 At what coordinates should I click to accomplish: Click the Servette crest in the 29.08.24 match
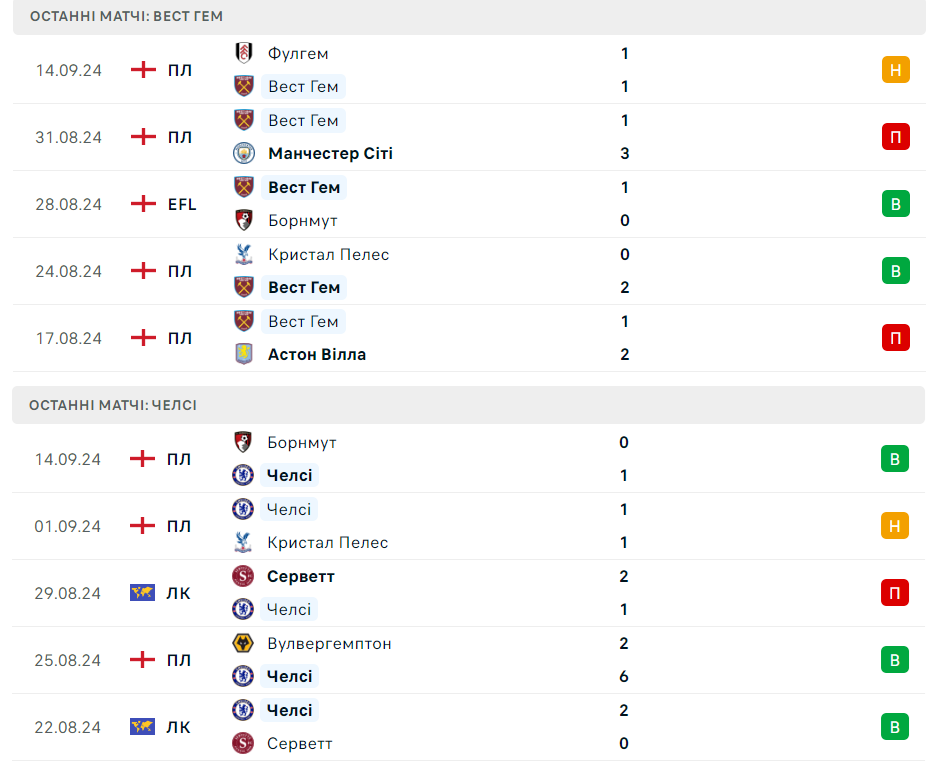click(x=243, y=576)
